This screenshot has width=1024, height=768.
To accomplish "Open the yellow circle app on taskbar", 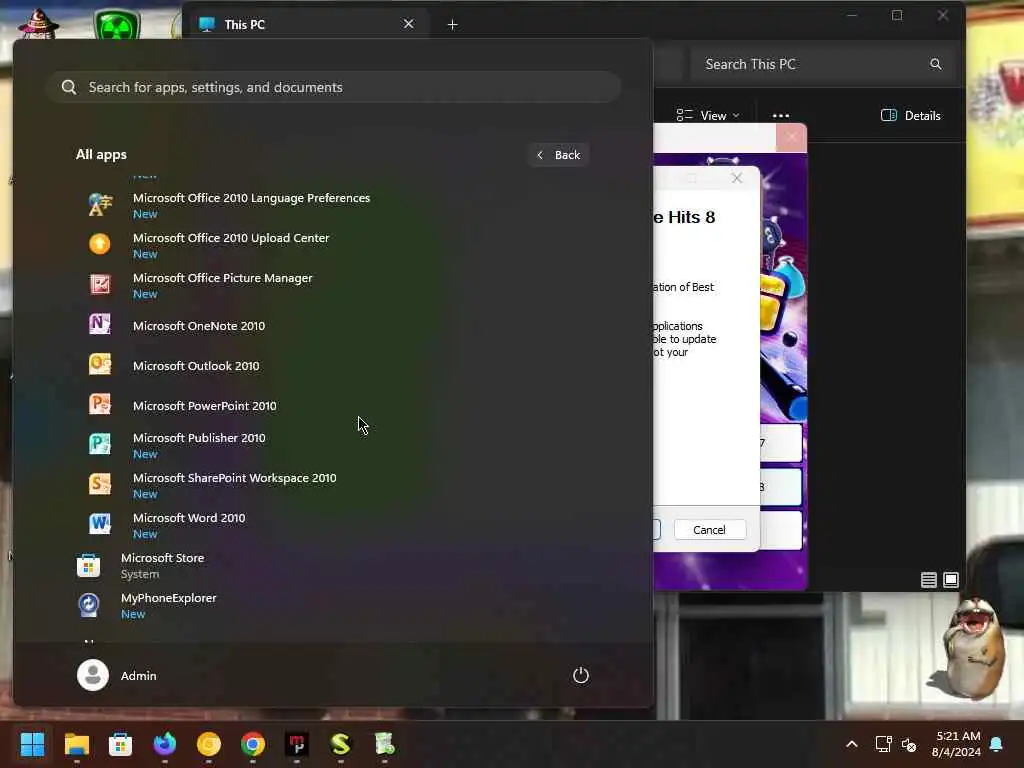I will 209,744.
